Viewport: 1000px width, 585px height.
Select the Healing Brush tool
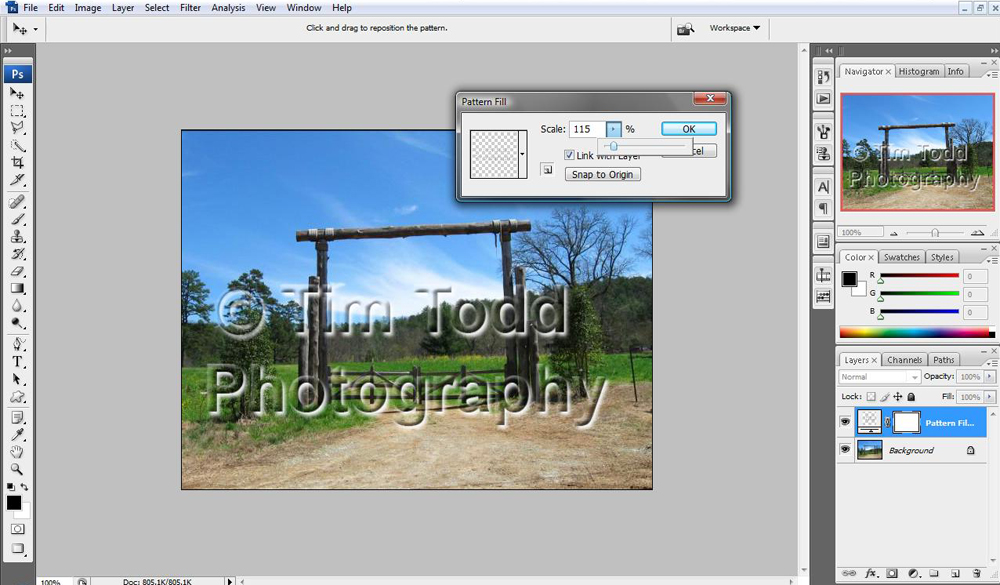(17, 202)
